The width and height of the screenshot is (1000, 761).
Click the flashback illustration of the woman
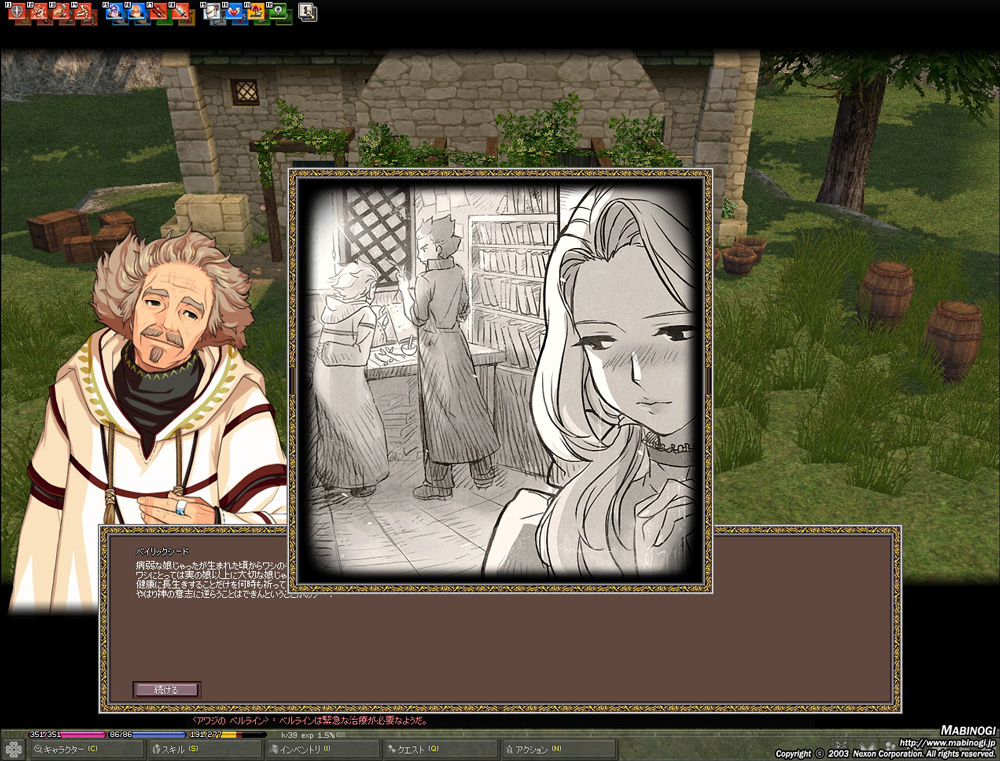point(501,381)
